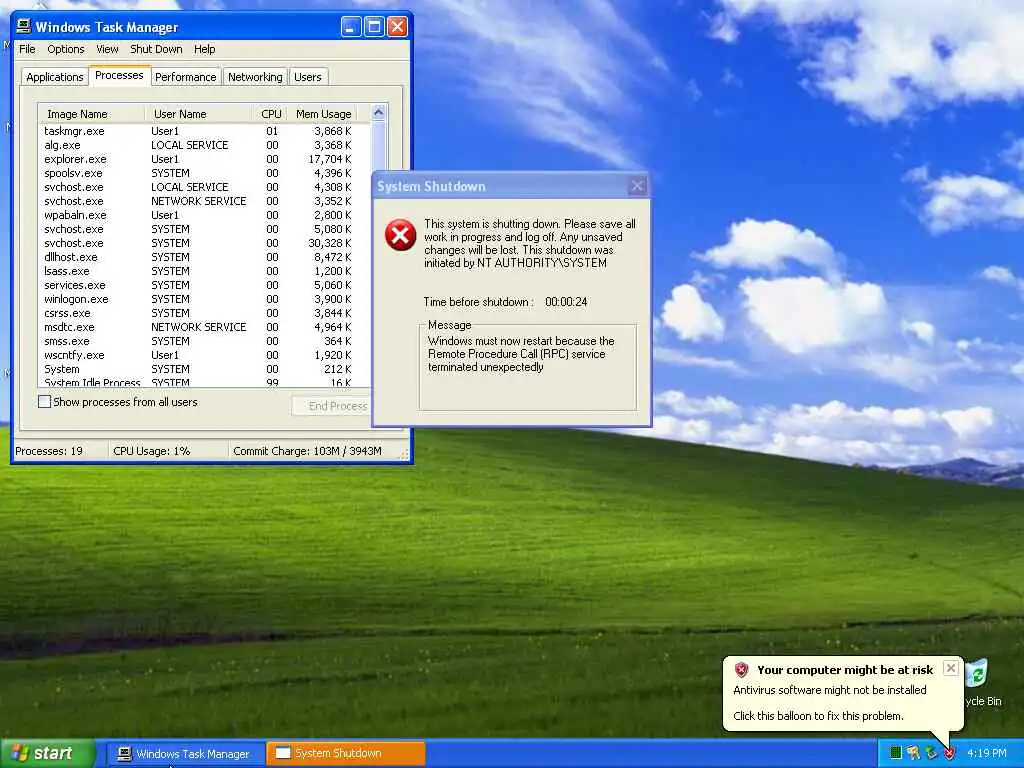Switch to the Applications tab
Viewport: 1024px width, 768px height.
[55, 77]
